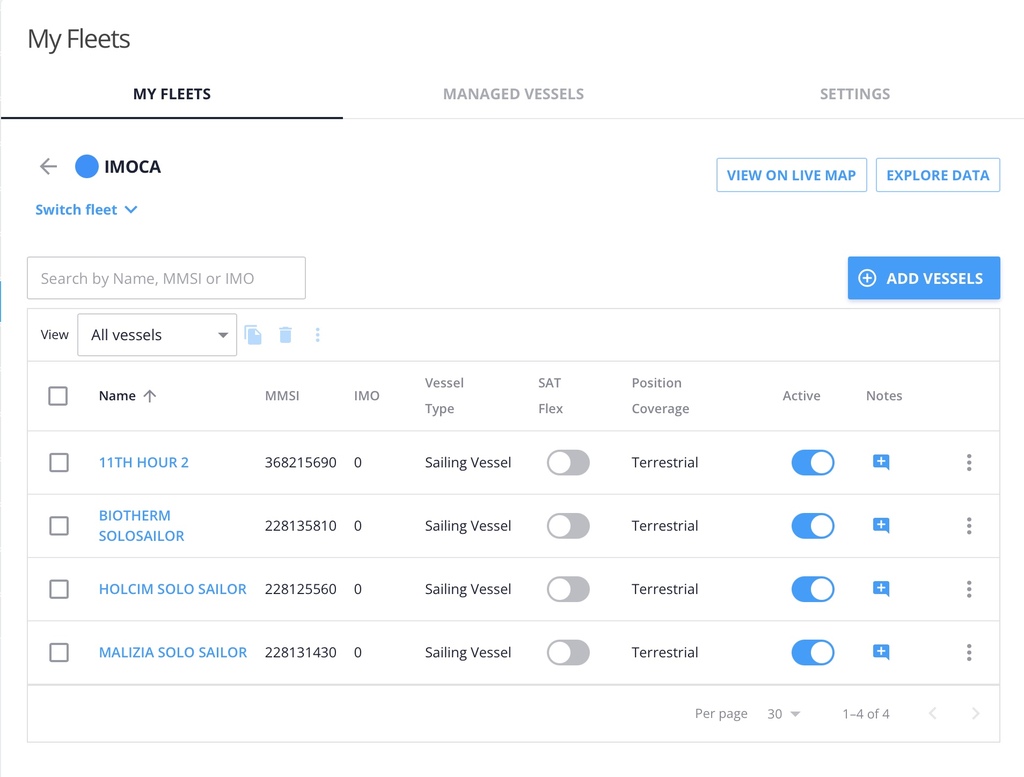Go to the next page of vessels
The height and width of the screenshot is (777, 1024).
tap(976, 714)
